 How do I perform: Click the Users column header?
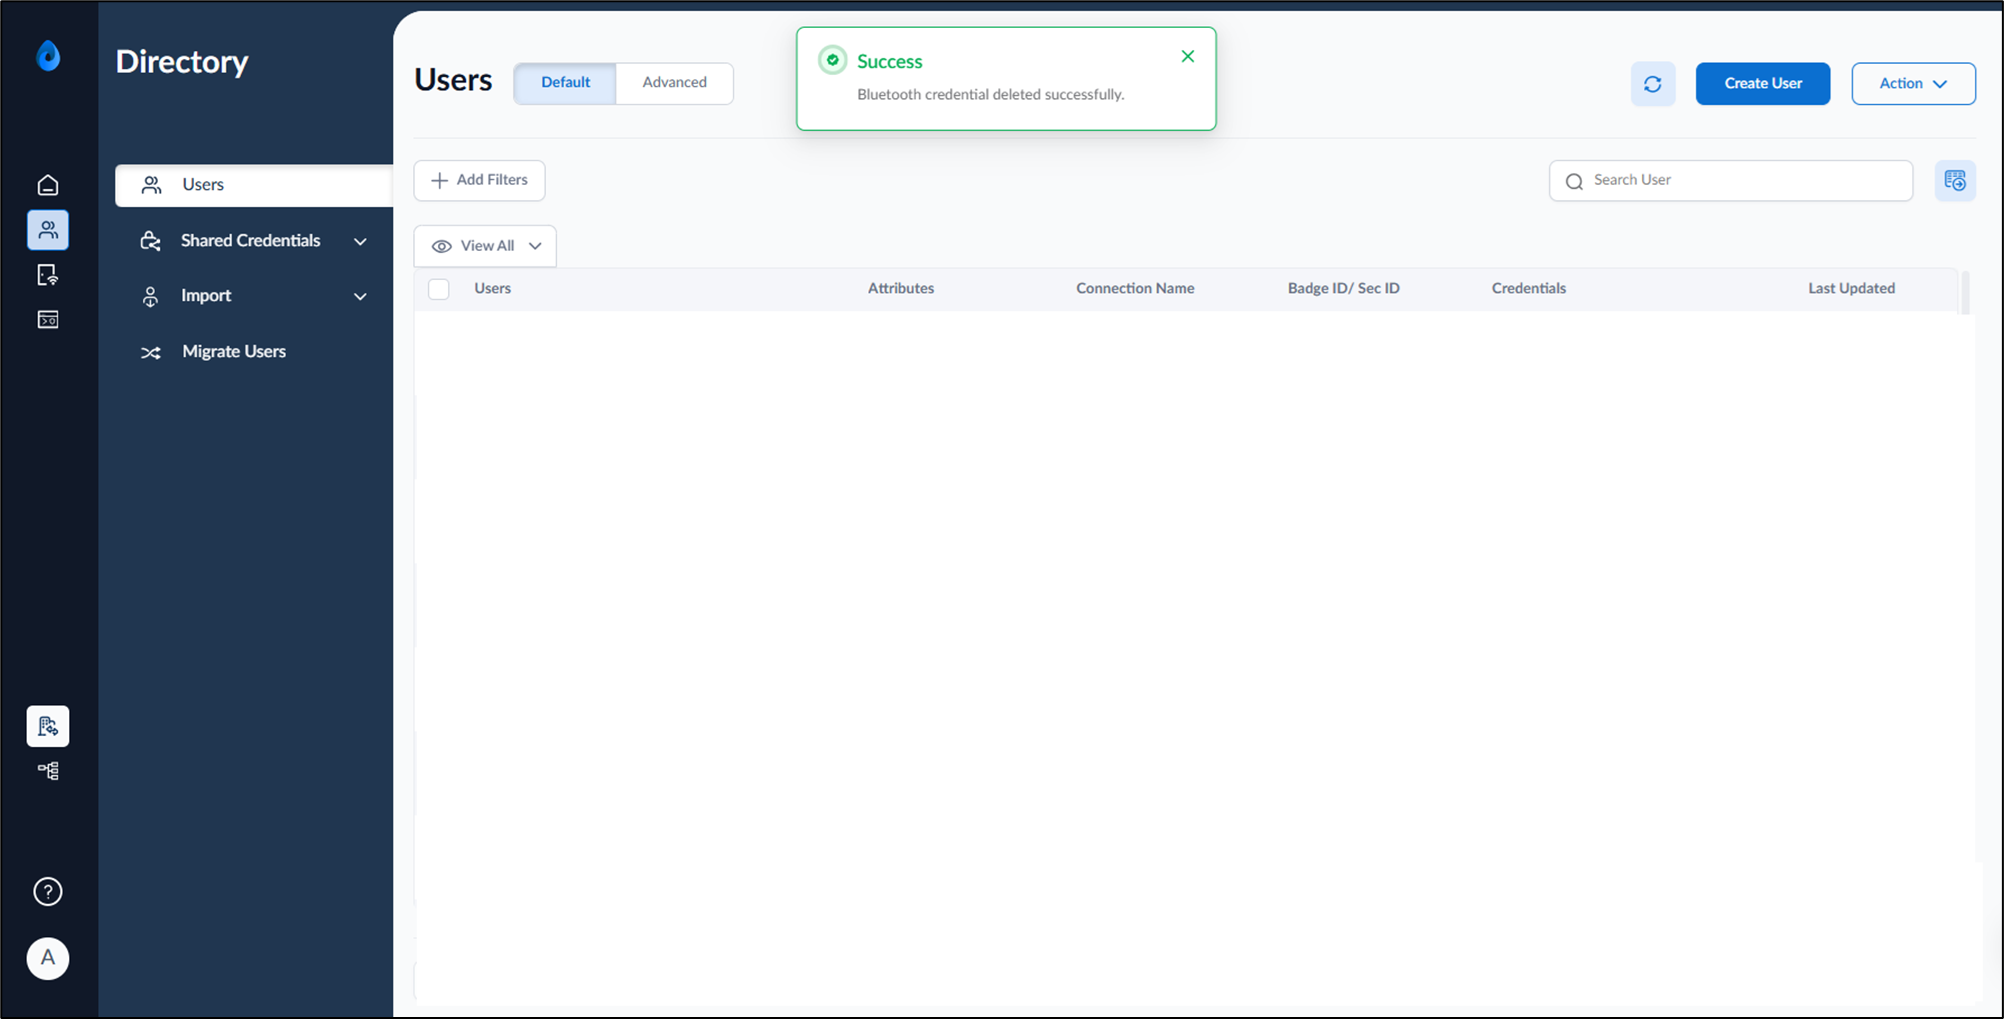tap(492, 289)
